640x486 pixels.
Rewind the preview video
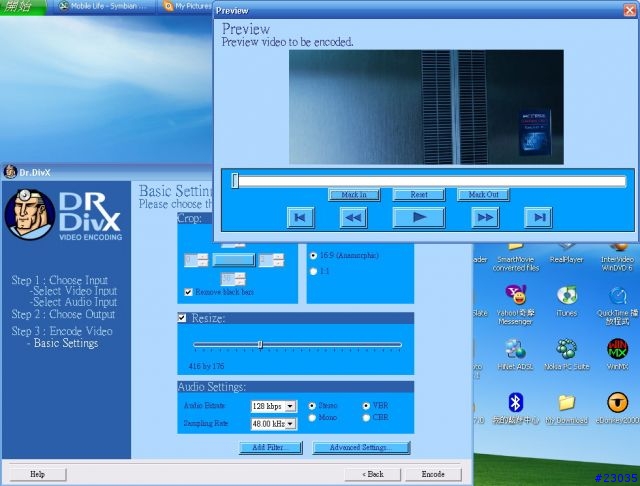coord(353,217)
